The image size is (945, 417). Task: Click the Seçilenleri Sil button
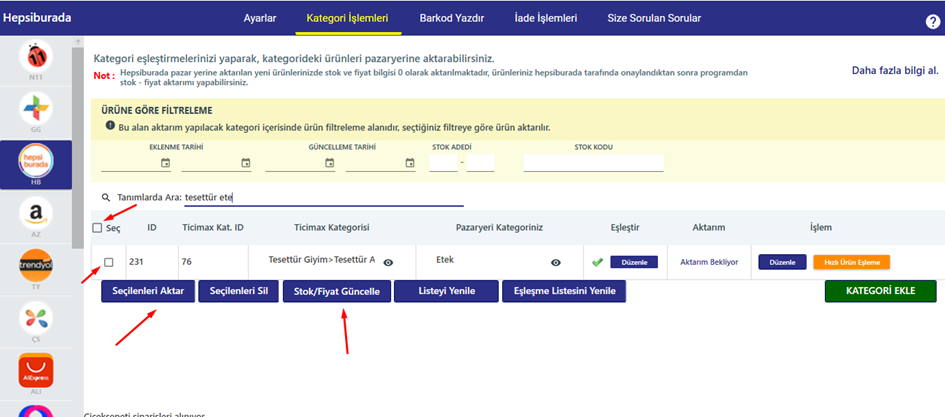pyautogui.click(x=239, y=291)
